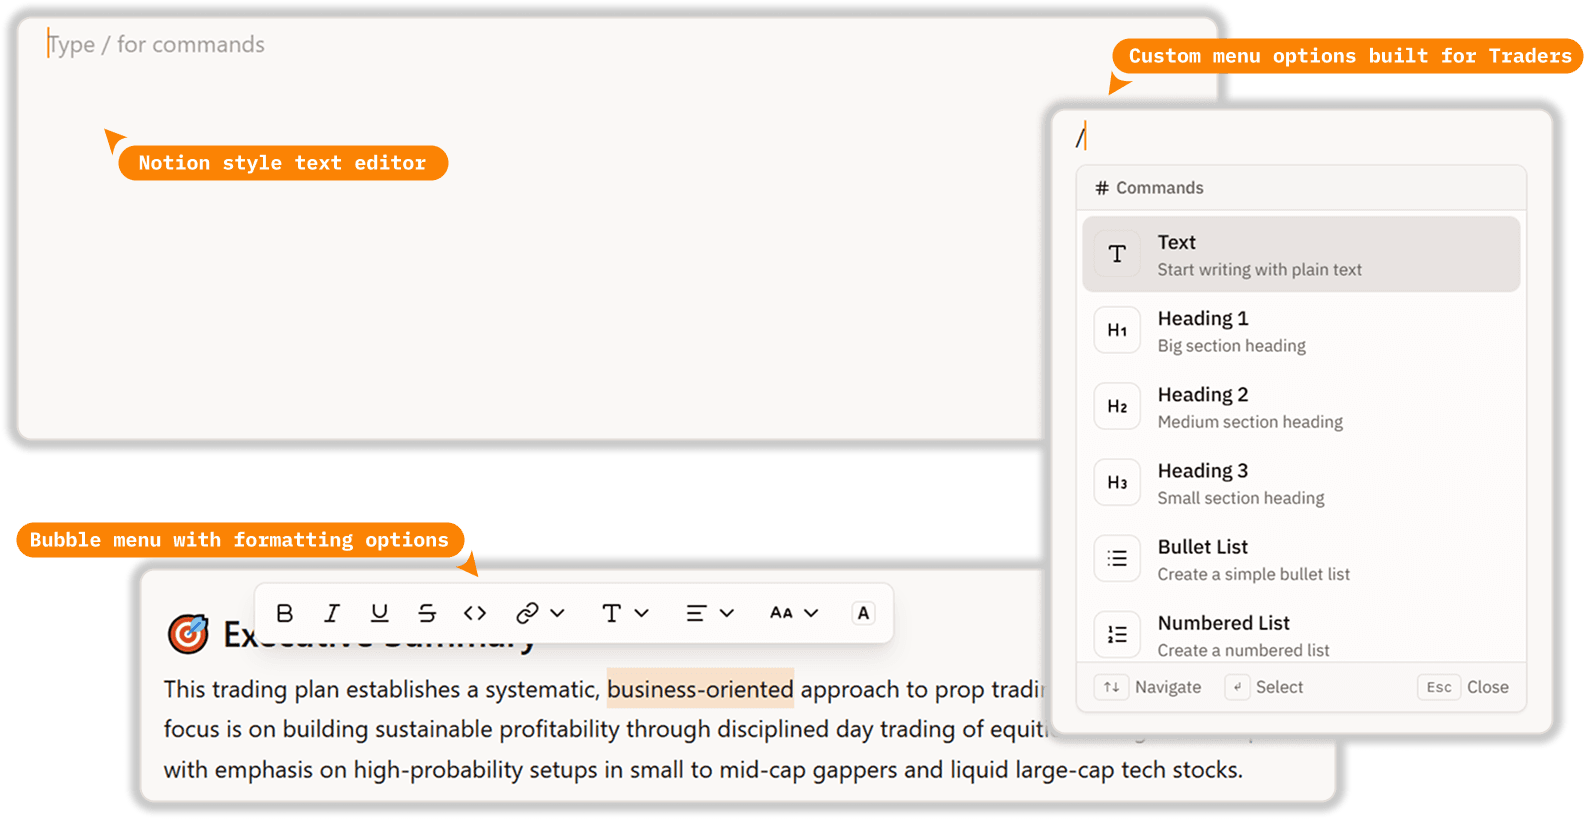Choose Heading 3 from commands list
Image resolution: width=1584 pixels, height=819 pixels.
pyautogui.click(x=1301, y=482)
